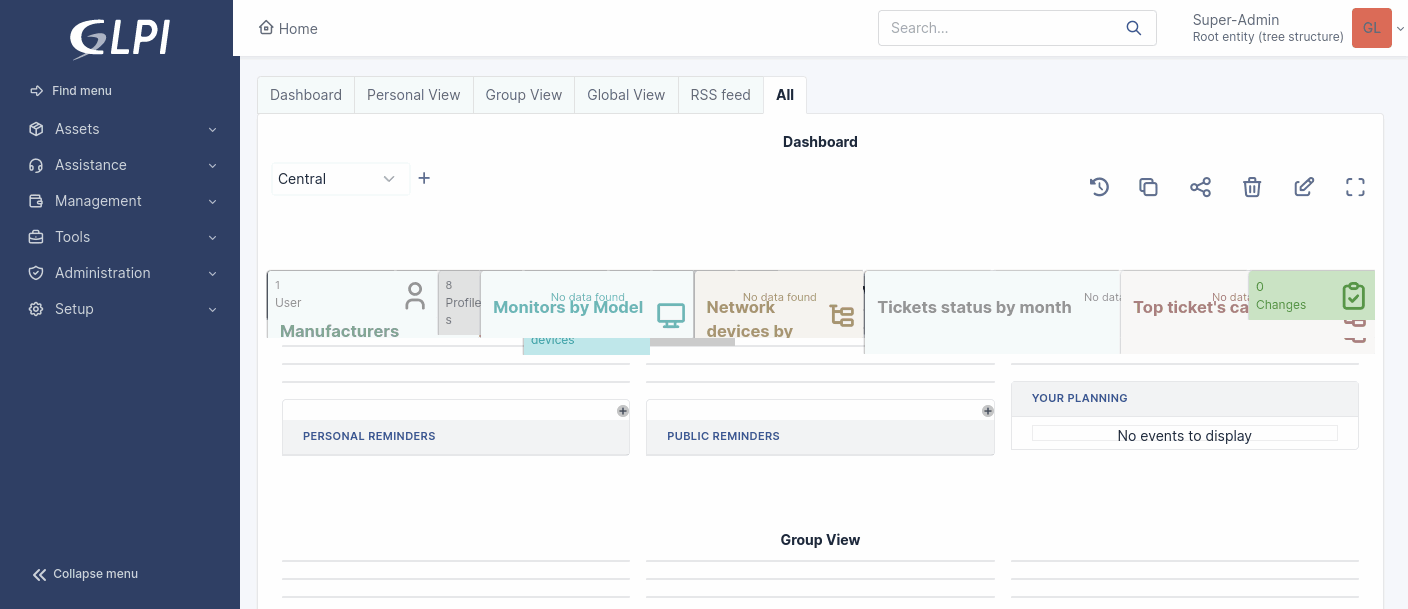The height and width of the screenshot is (609, 1408).
Task: Click the GL user avatar
Action: (1372, 28)
